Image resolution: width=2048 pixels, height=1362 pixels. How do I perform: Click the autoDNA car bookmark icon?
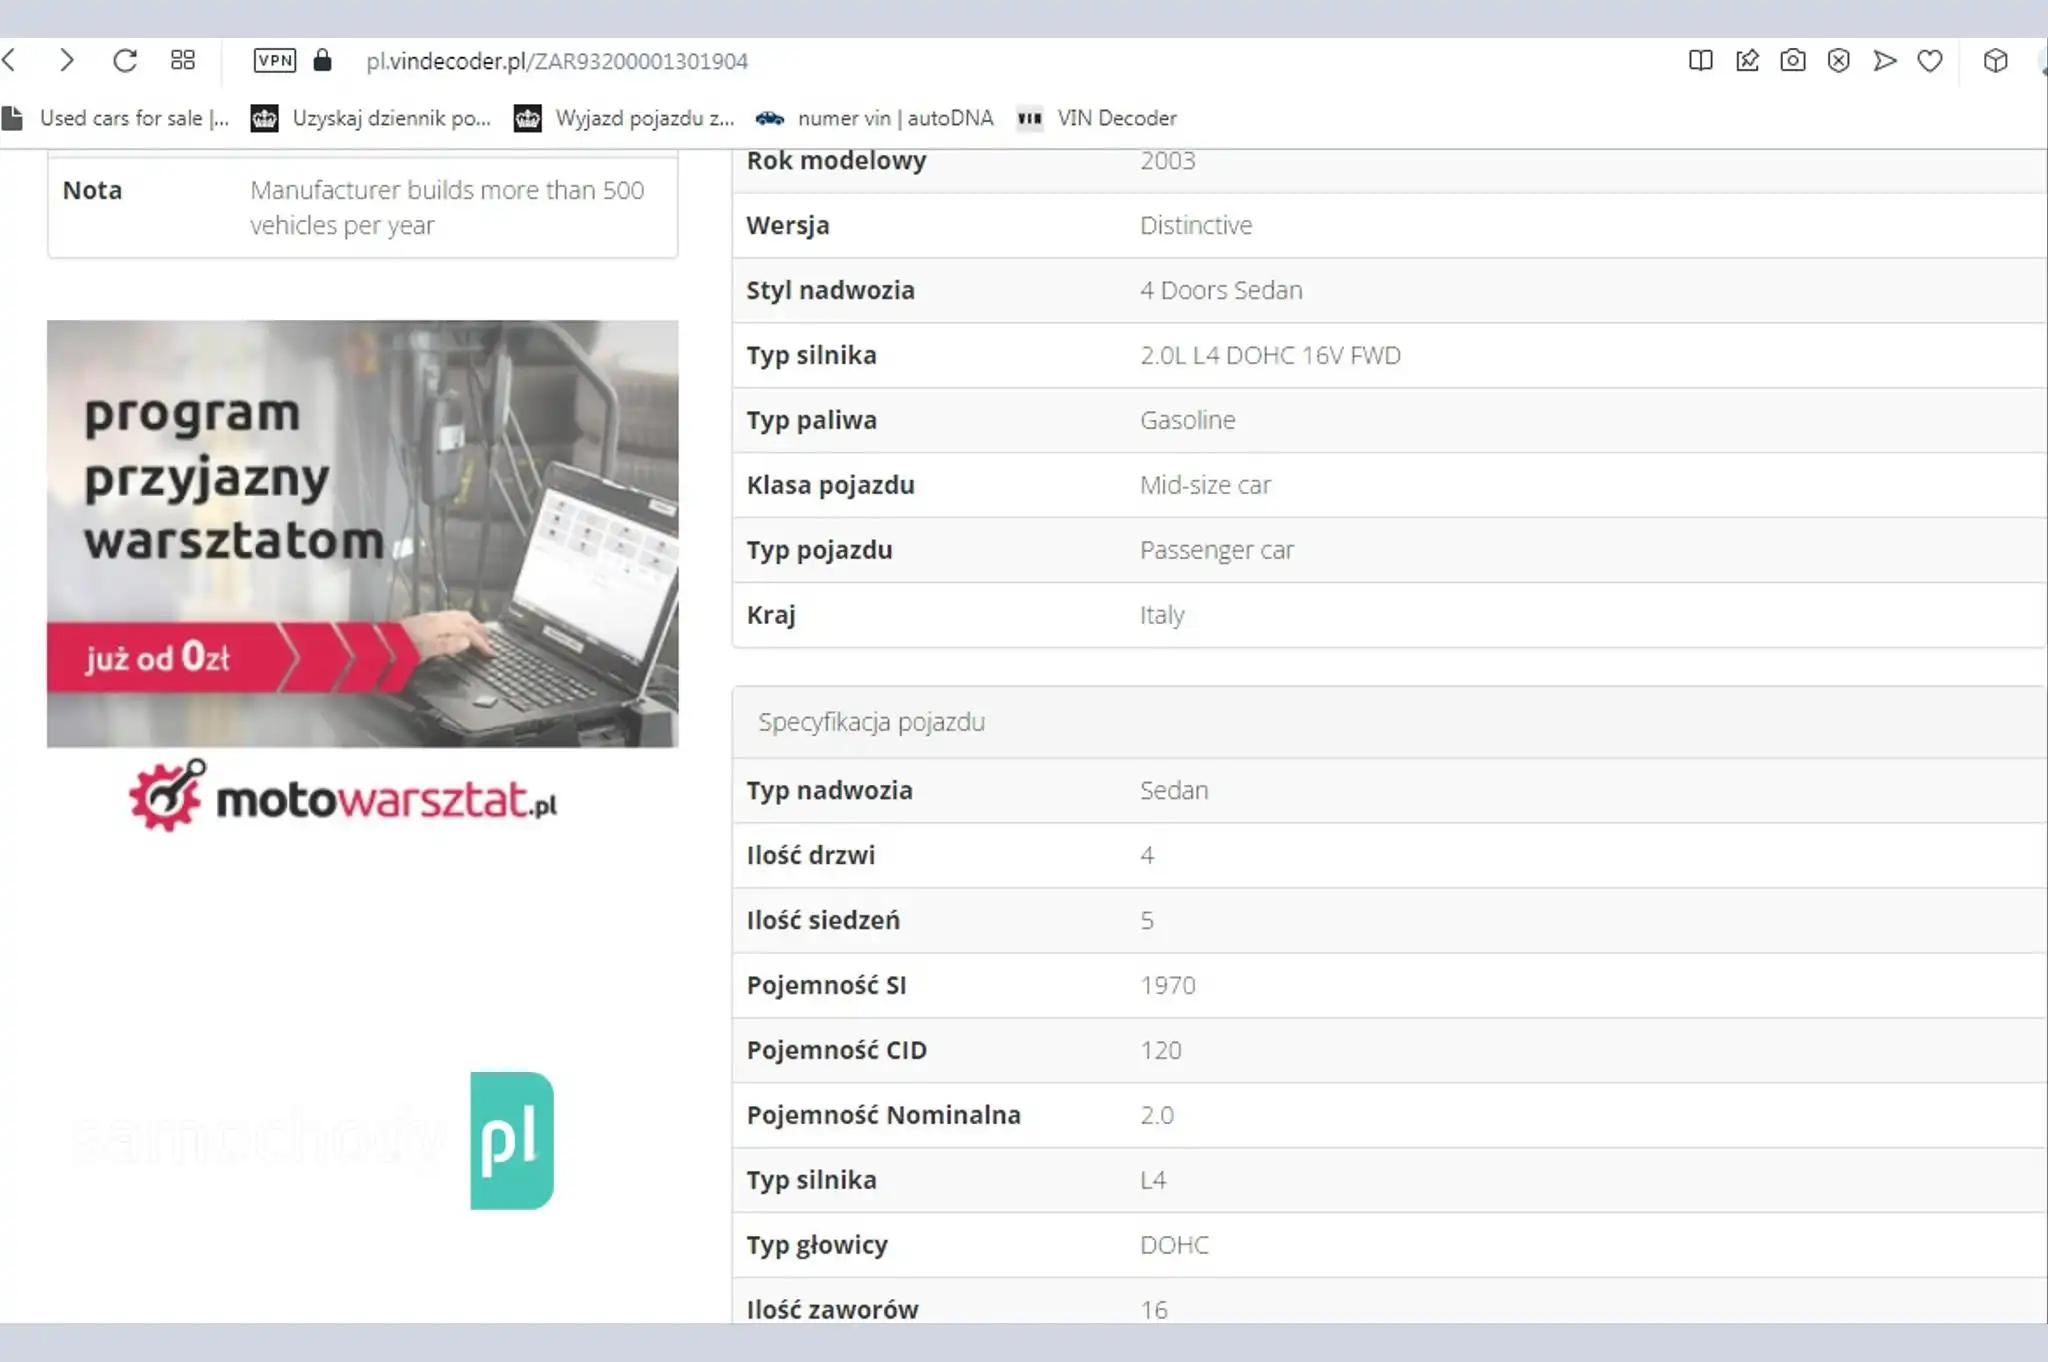click(x=770, y=118)
